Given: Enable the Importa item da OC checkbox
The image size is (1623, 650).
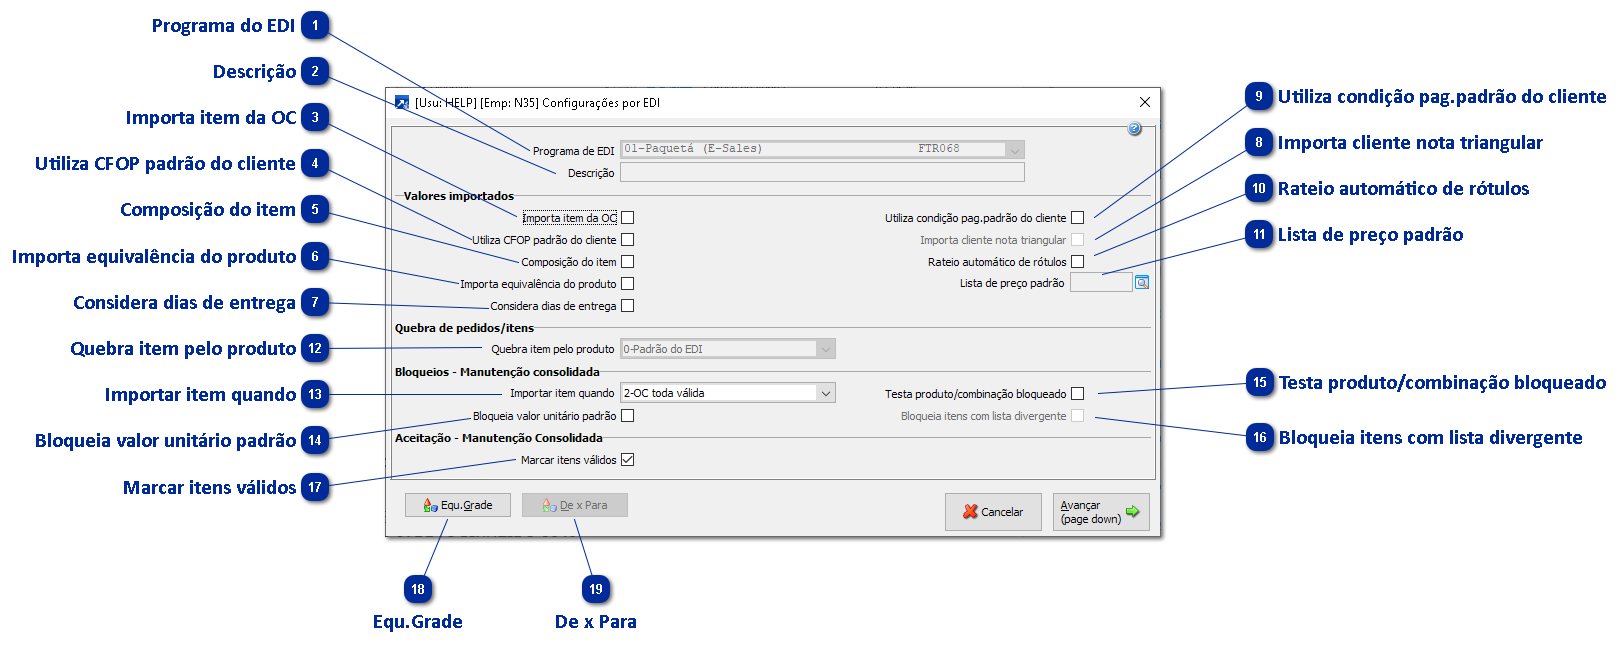Looking at the screenshot, I should [x=628, y=218].
